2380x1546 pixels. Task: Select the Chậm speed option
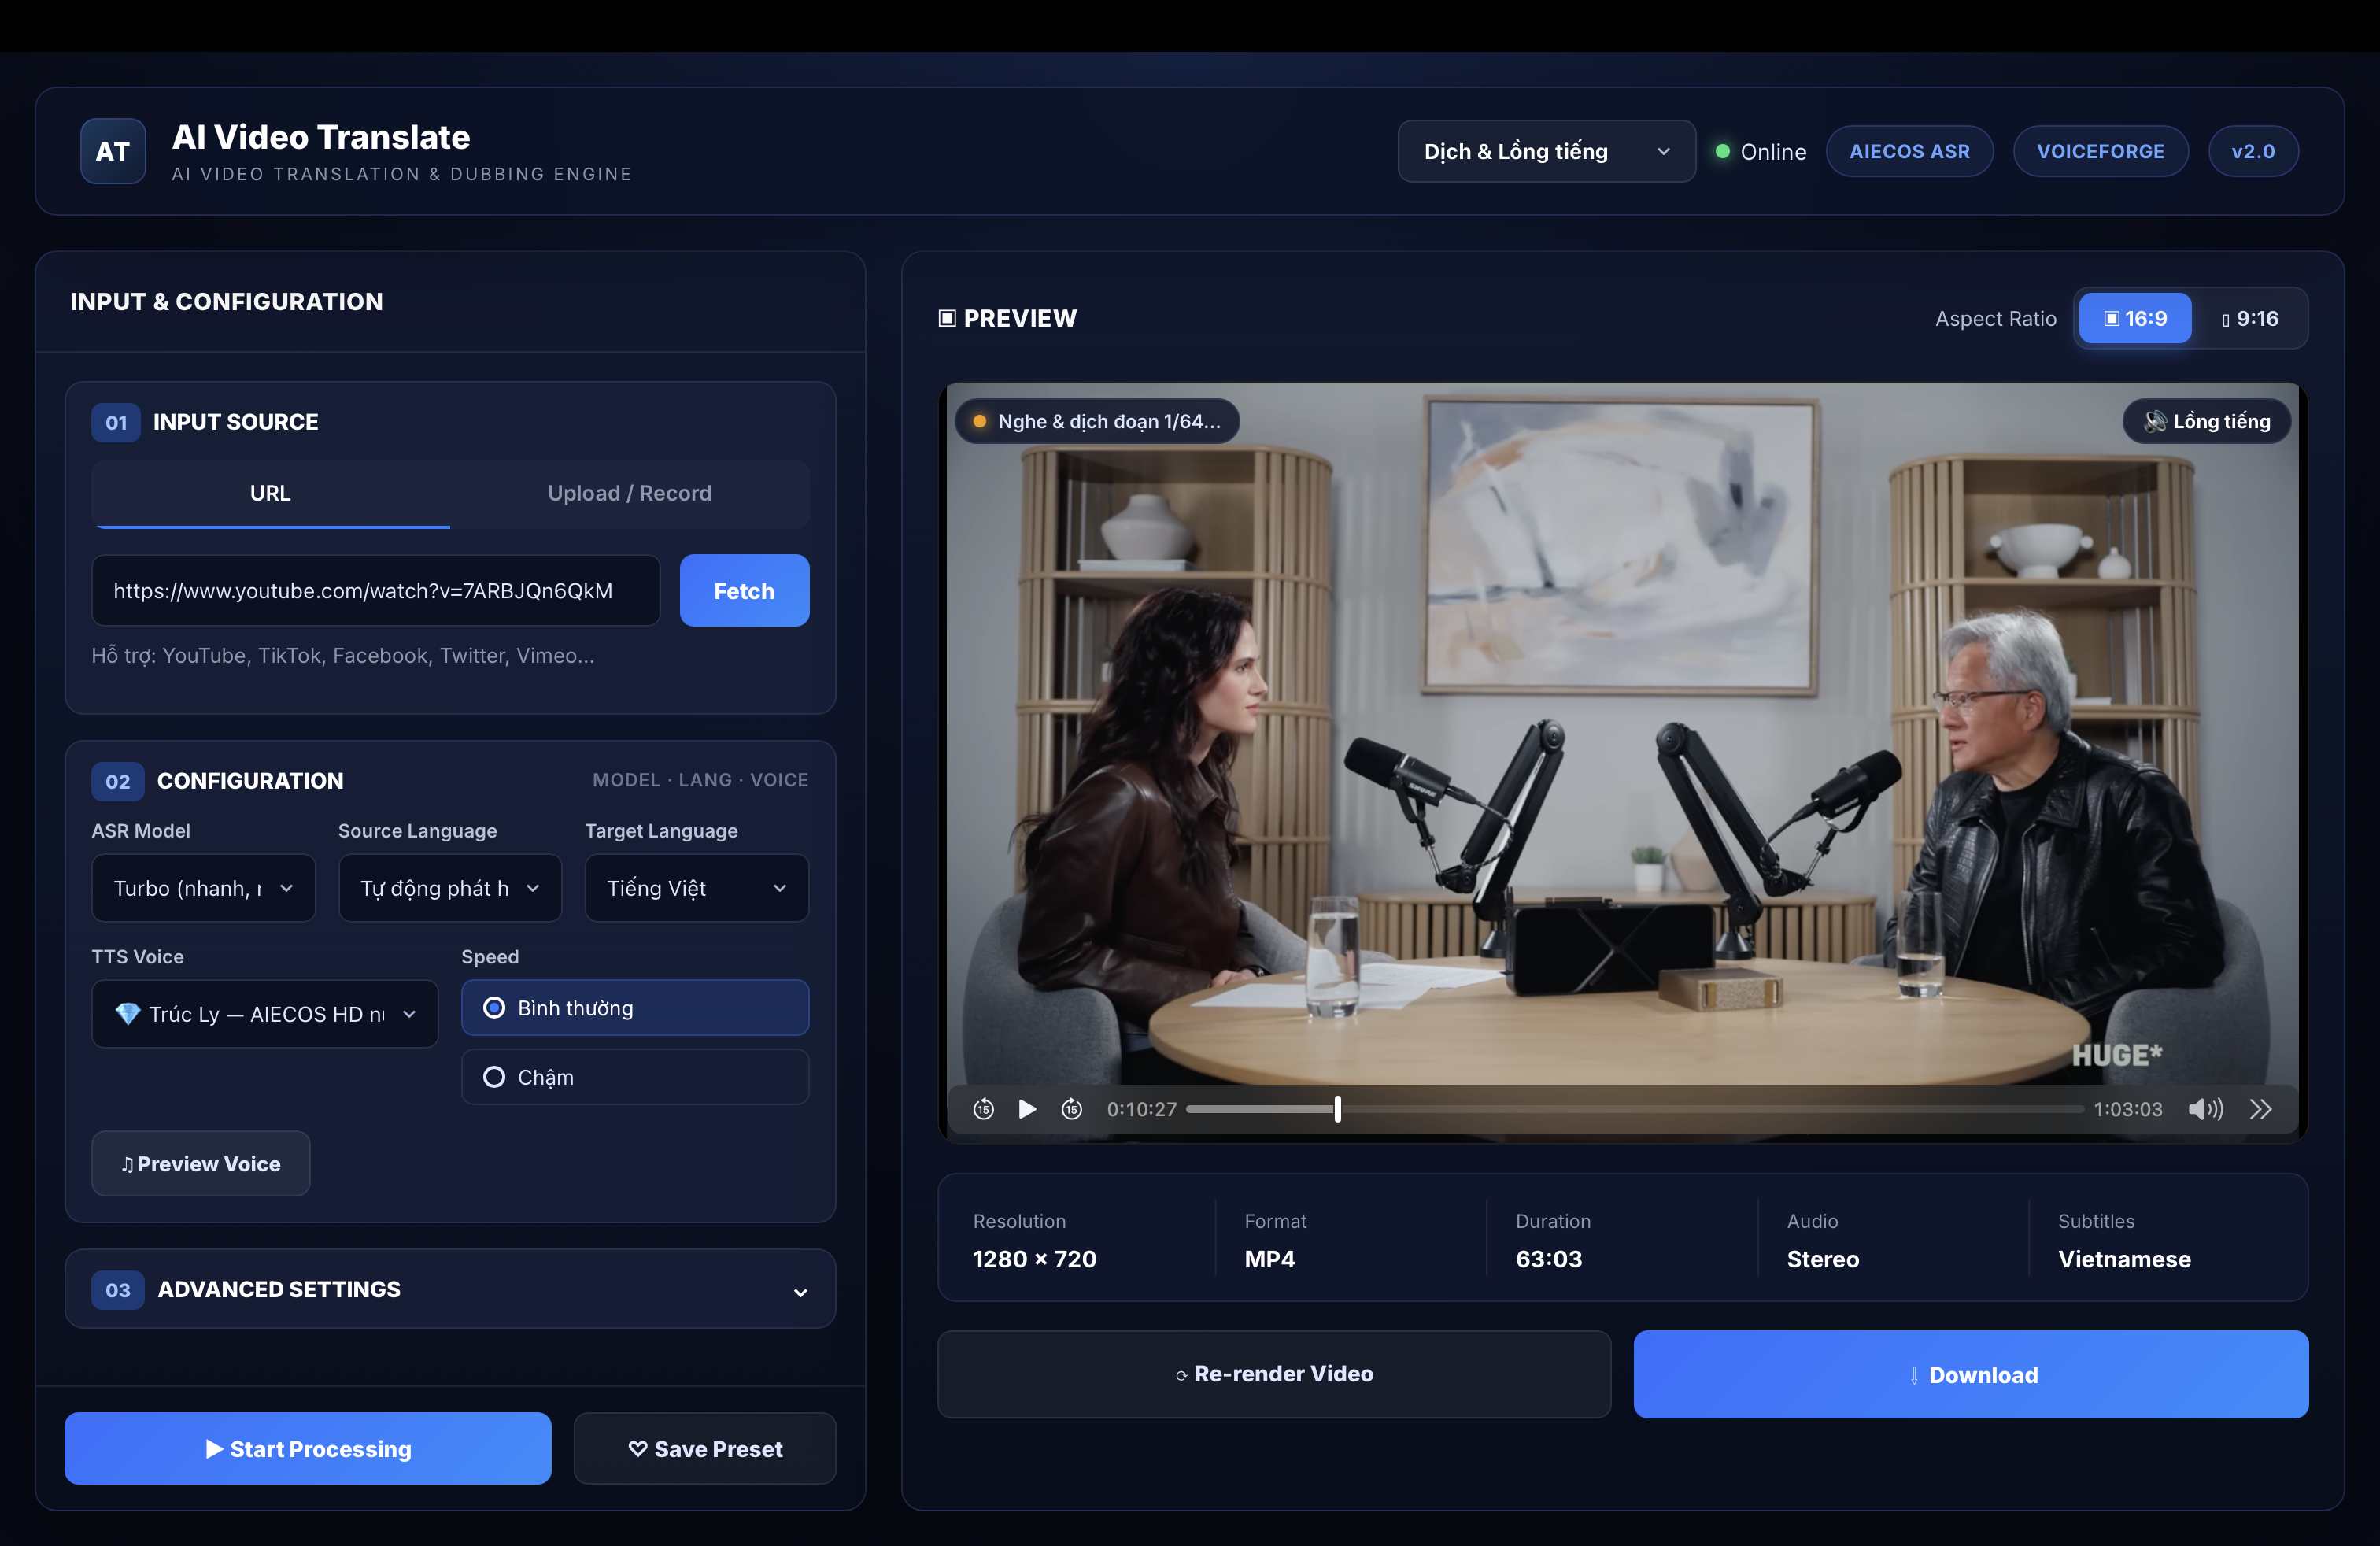coord(635,1076)
